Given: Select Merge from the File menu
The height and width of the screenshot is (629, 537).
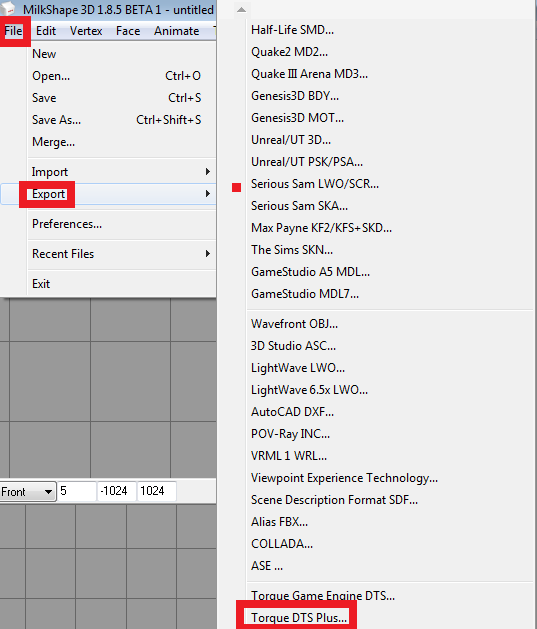Looking at the screenshot, I should tap(53, 142).
